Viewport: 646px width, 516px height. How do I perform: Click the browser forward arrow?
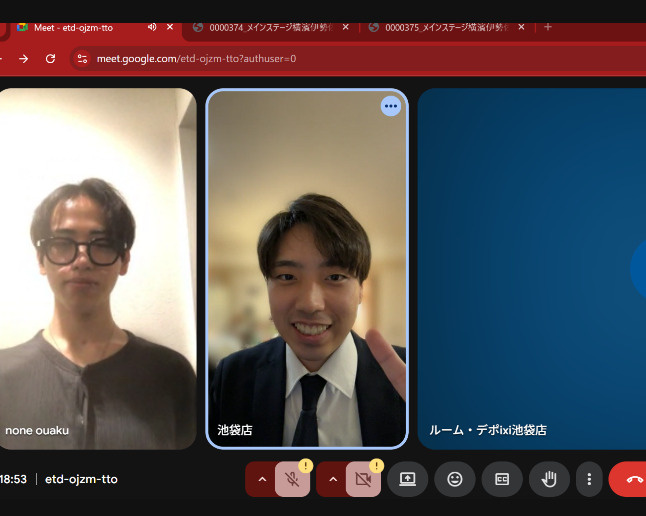point(23,59)
